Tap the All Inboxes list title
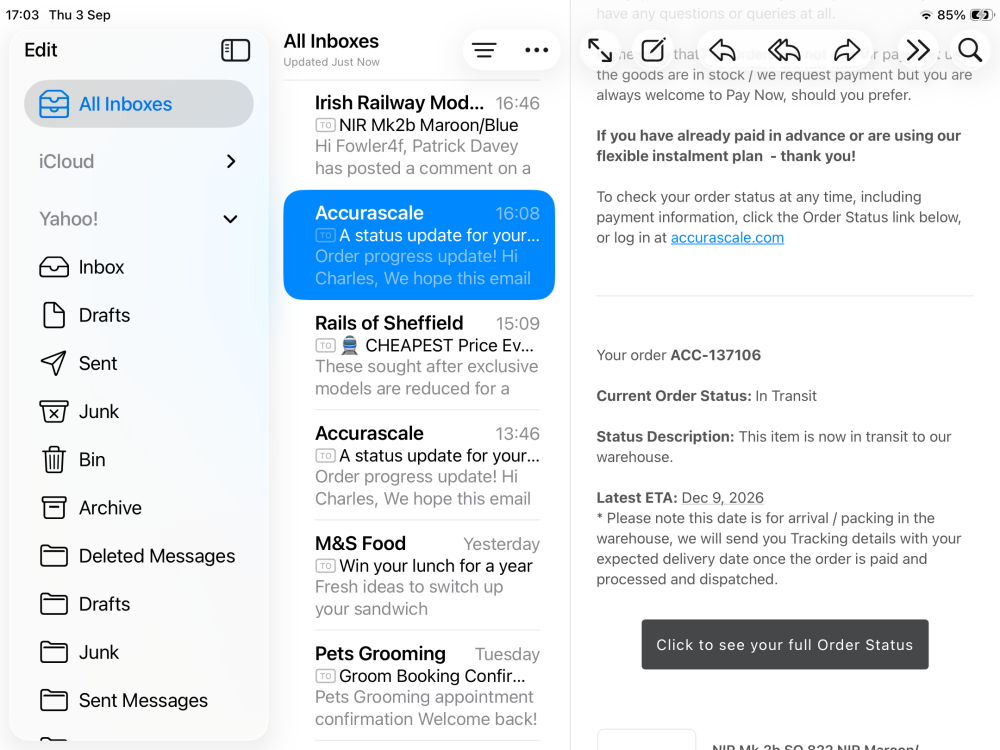This screenshot has height=750, width=1000. (x=331, y=41)
